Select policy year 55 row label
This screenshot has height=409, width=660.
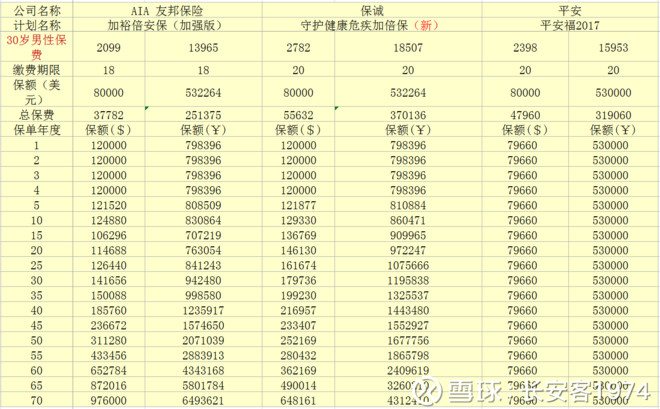tap(37, 356)
